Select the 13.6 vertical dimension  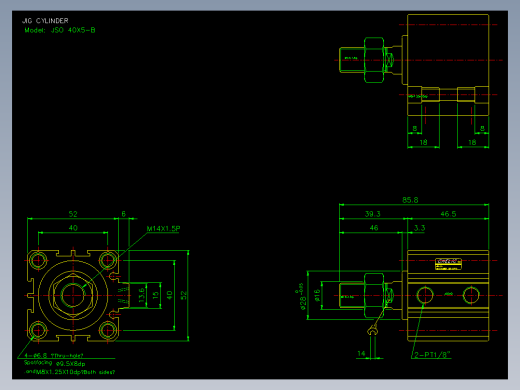pyautogui.click(x=141, y=295)
